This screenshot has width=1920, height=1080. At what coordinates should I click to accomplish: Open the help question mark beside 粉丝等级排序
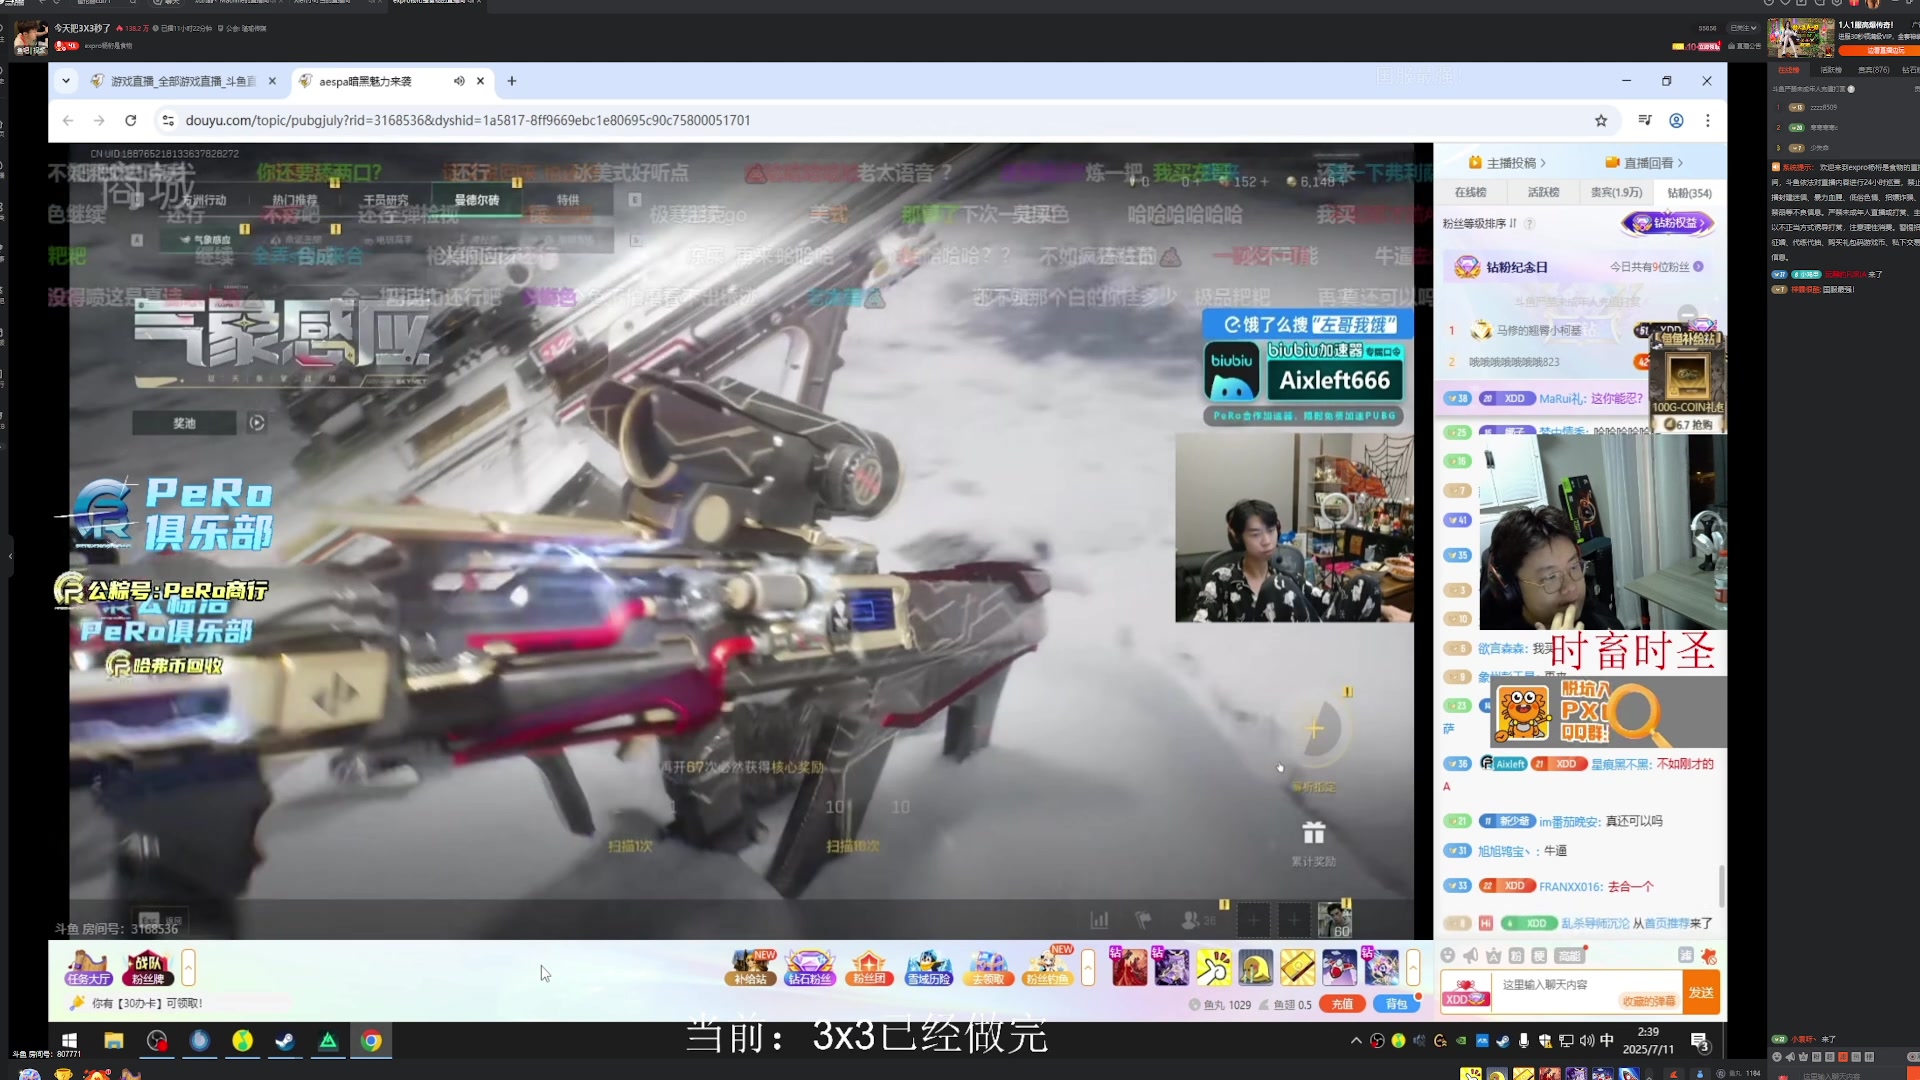[x=1530, y=224]
